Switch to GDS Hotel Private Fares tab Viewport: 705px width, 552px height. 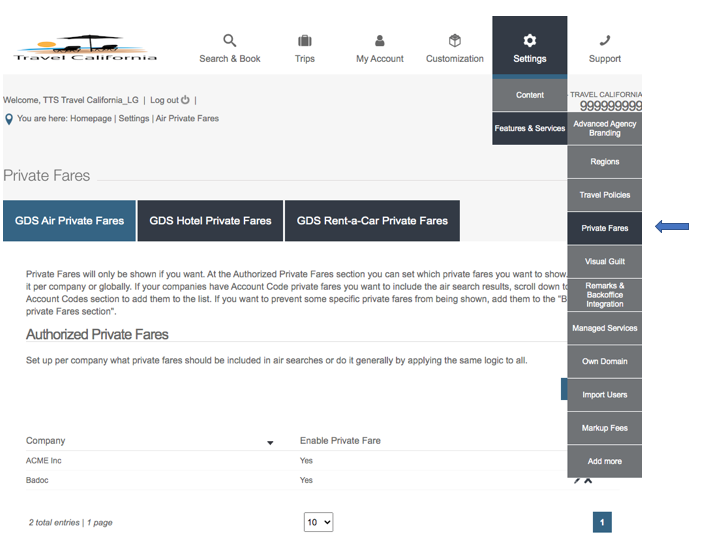click(210, 220)
